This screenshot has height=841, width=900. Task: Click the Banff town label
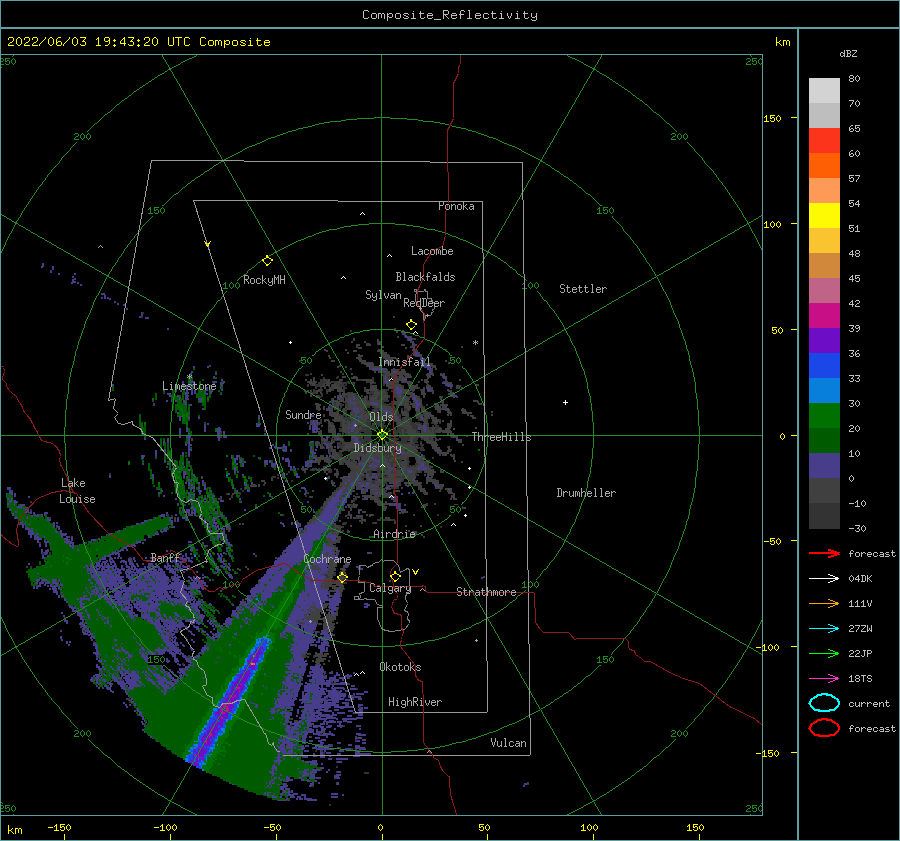click(165, 558)
